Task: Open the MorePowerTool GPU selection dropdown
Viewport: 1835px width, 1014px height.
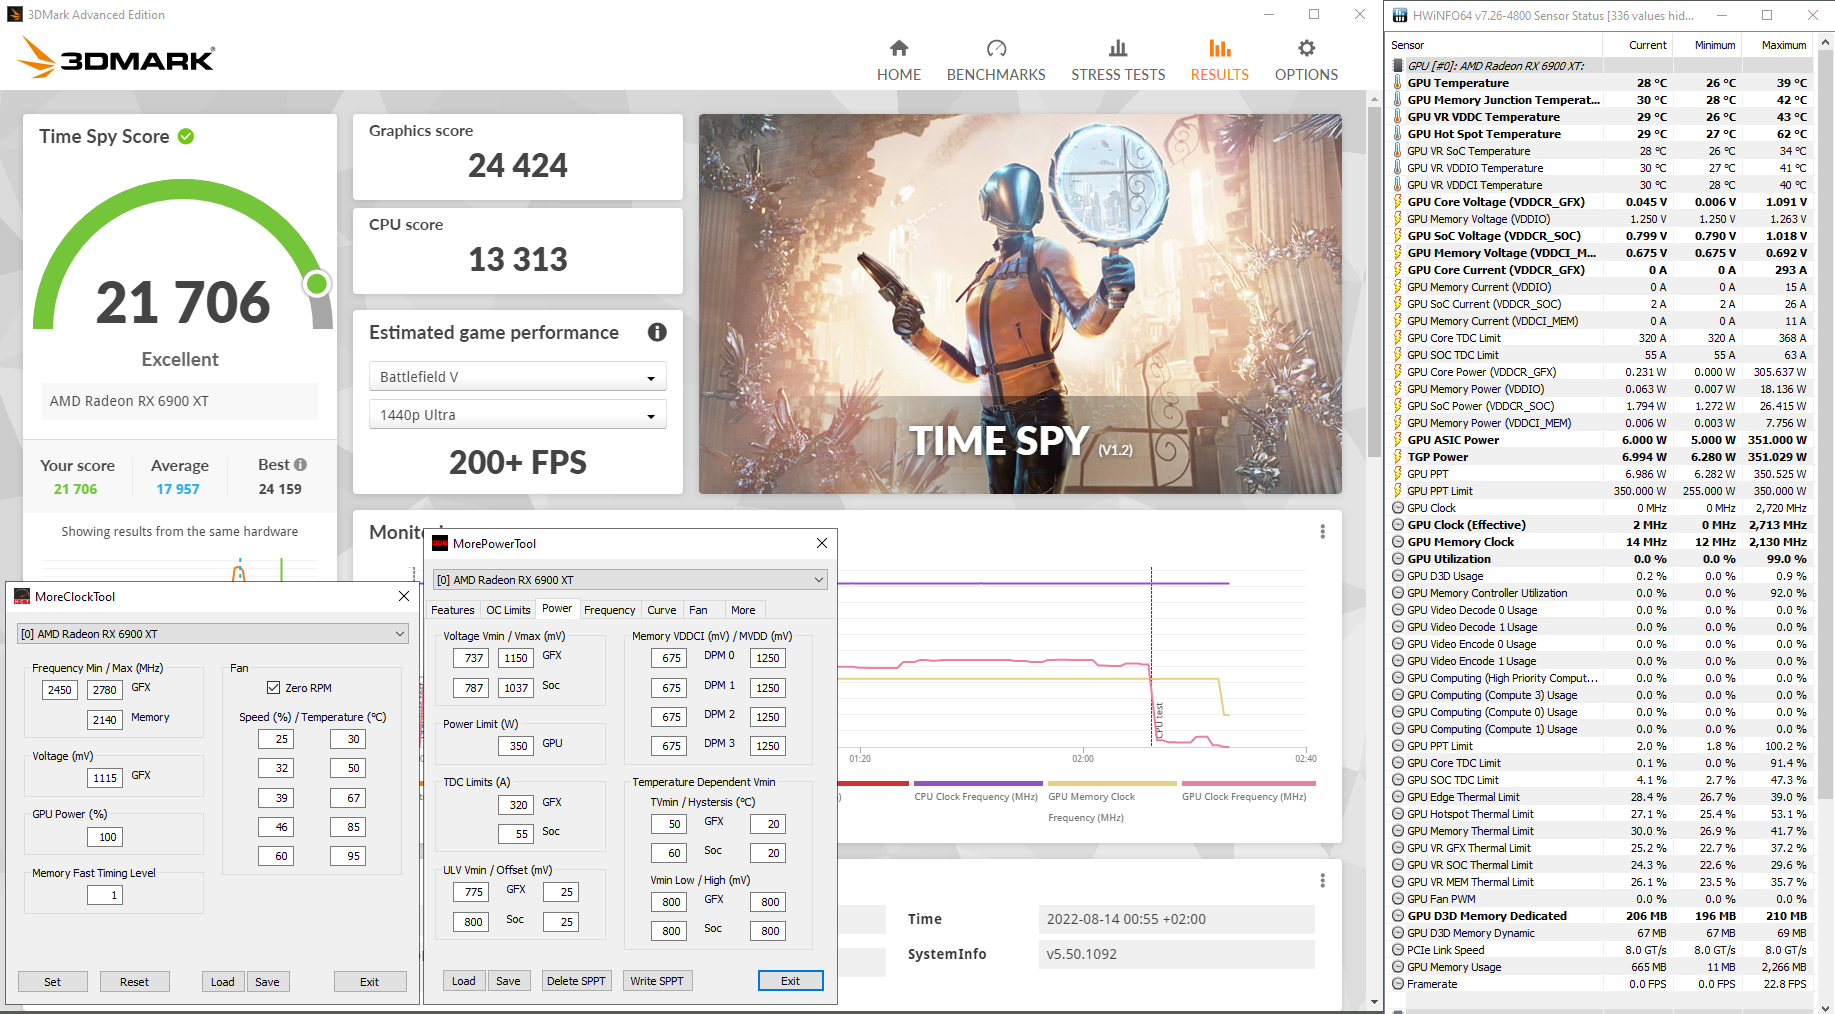Action: point(630,580)
